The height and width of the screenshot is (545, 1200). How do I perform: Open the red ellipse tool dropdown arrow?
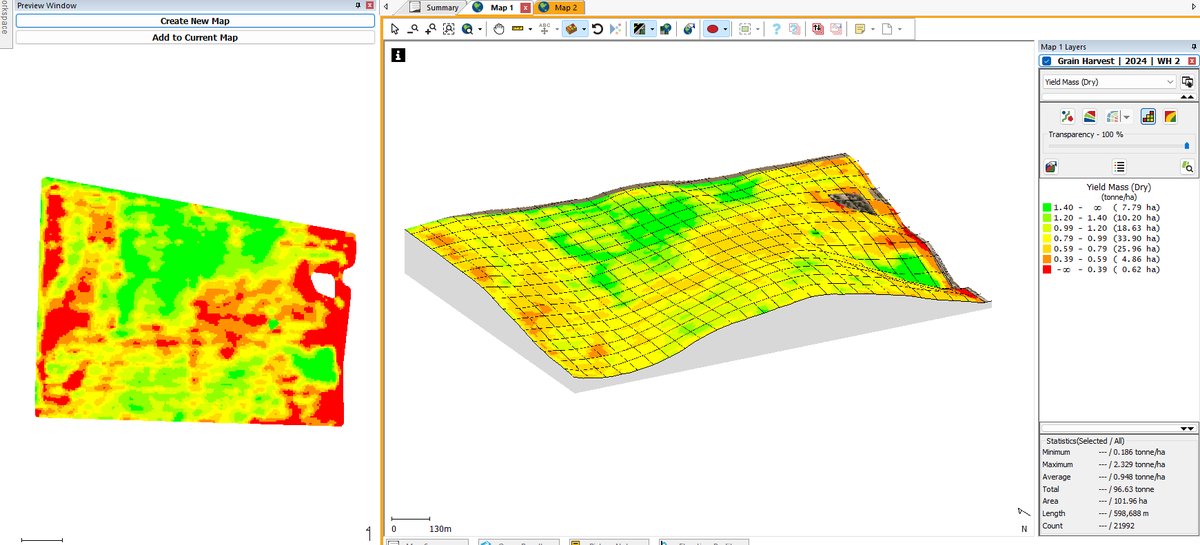[727, 29]
